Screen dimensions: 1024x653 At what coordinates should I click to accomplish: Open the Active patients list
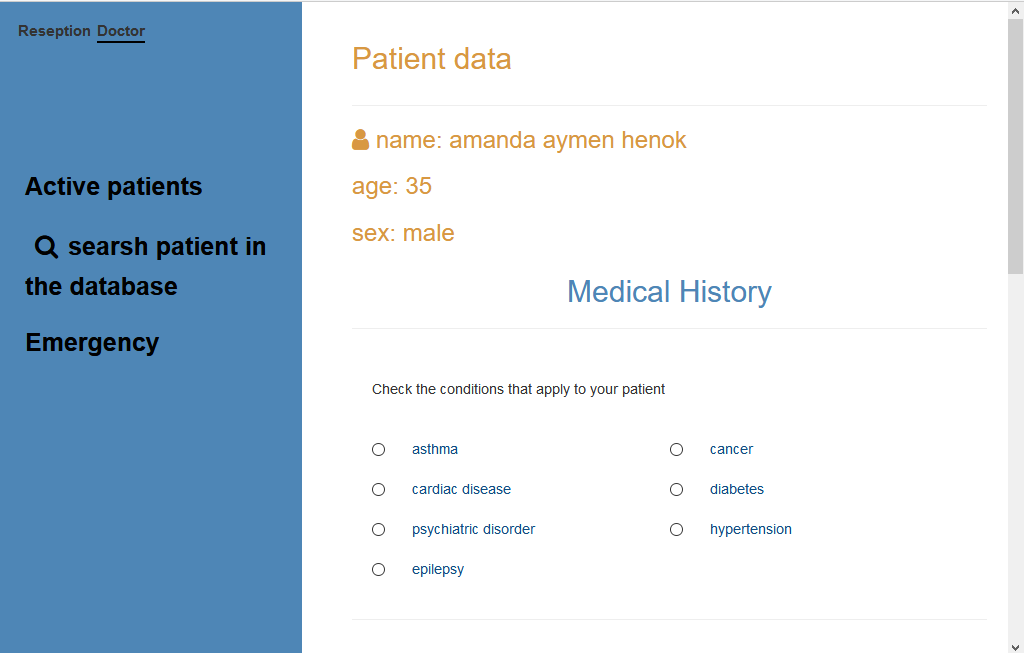[x=113, y=186]
